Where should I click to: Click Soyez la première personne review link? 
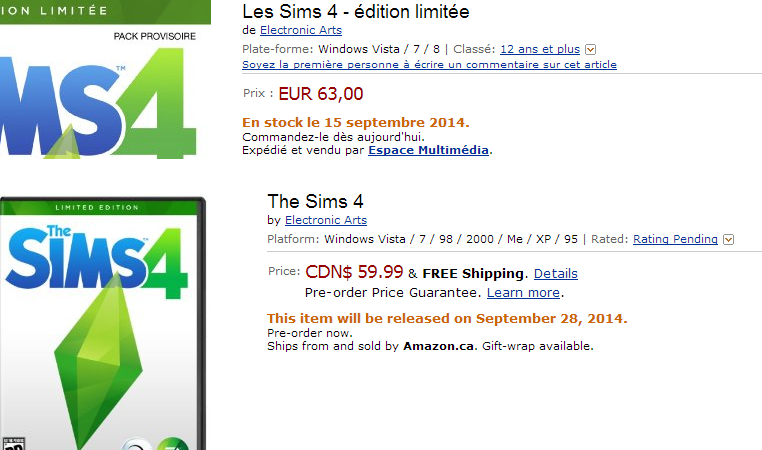[429, 65]
